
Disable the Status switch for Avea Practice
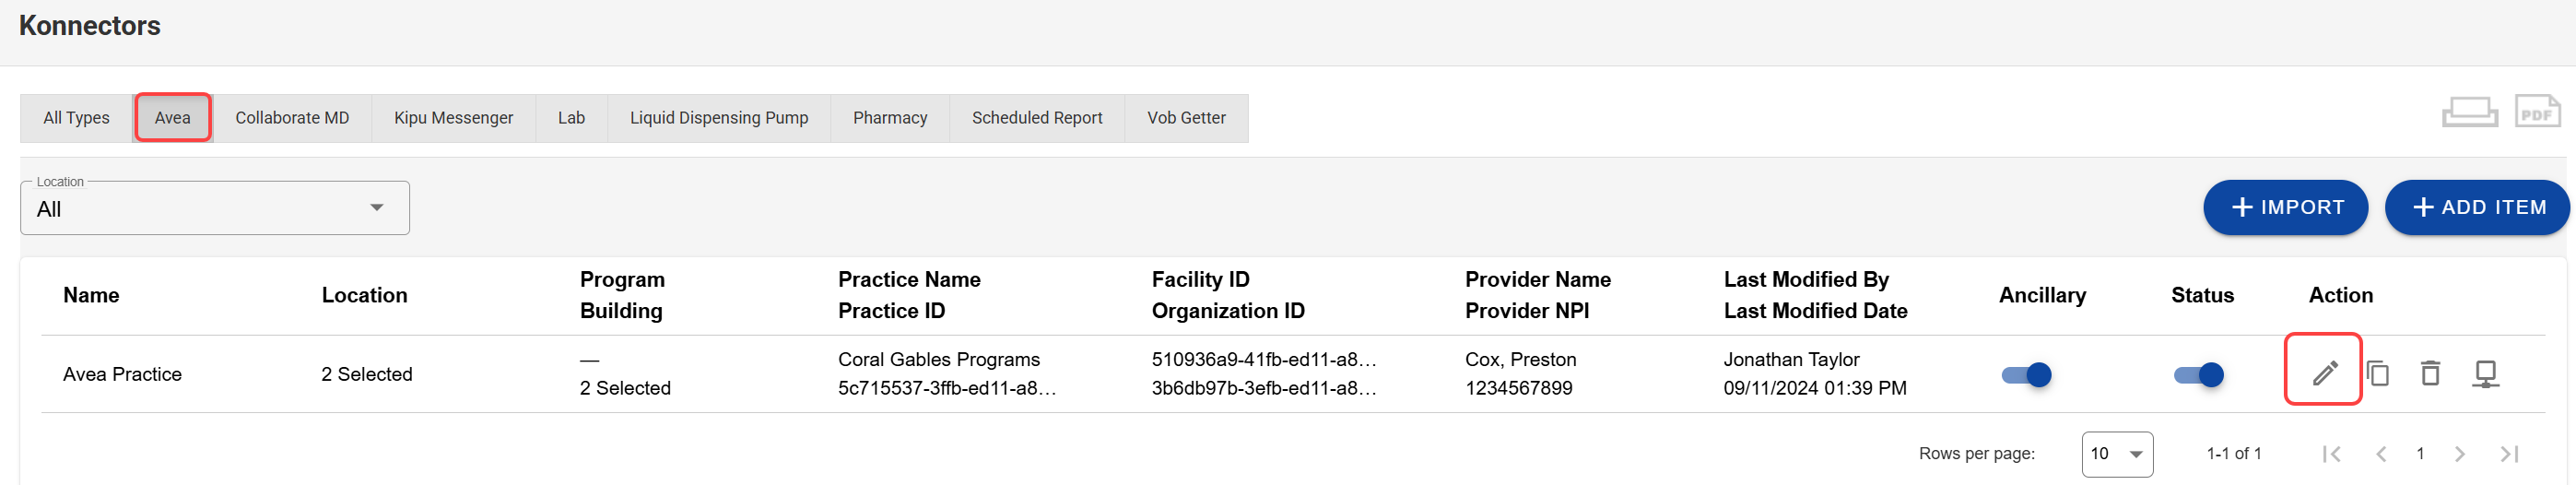coord(2198,375)
